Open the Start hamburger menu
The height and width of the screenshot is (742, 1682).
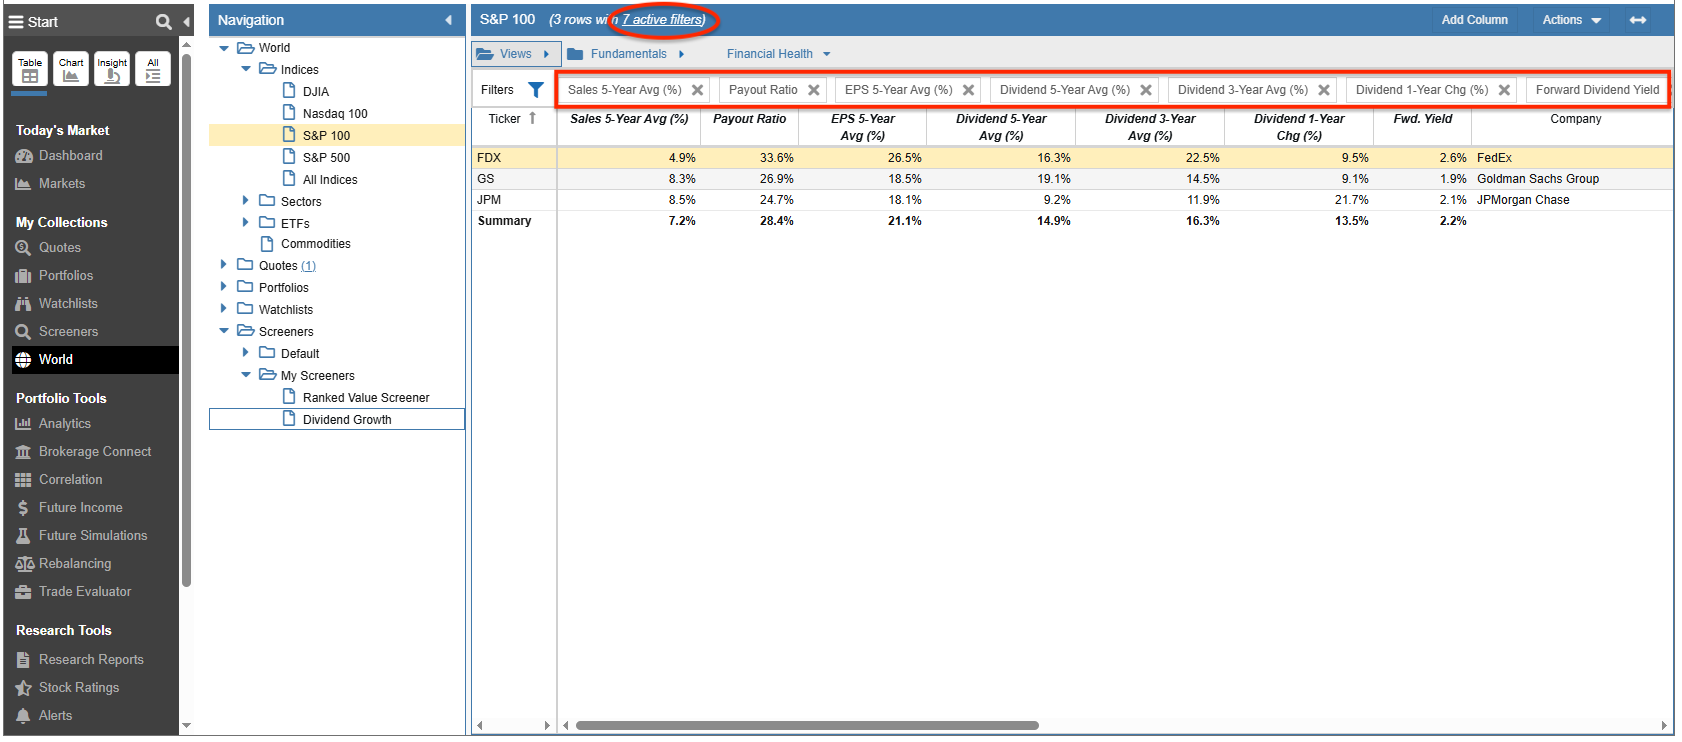[16, 22]
